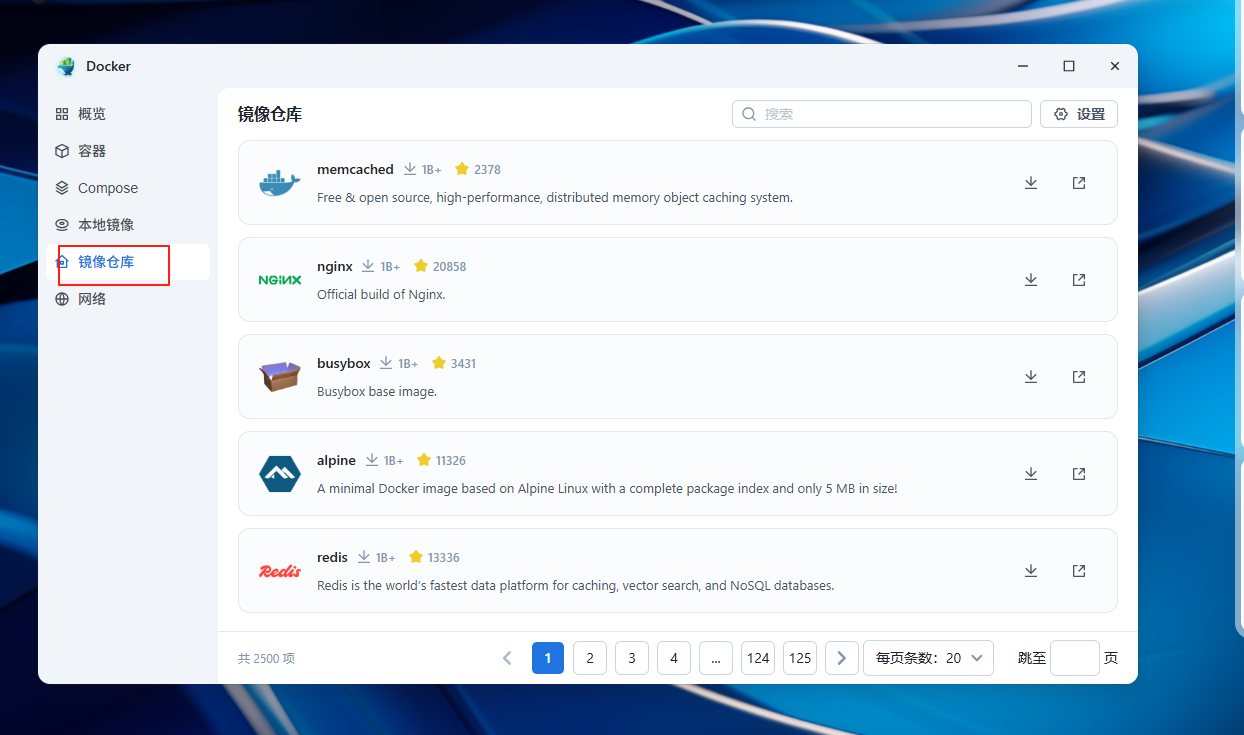This screenshot has height=735, width=1244.
Task: Click the Docker app icon in title bar
Action: pyautogui.click(x=67, y=66)
